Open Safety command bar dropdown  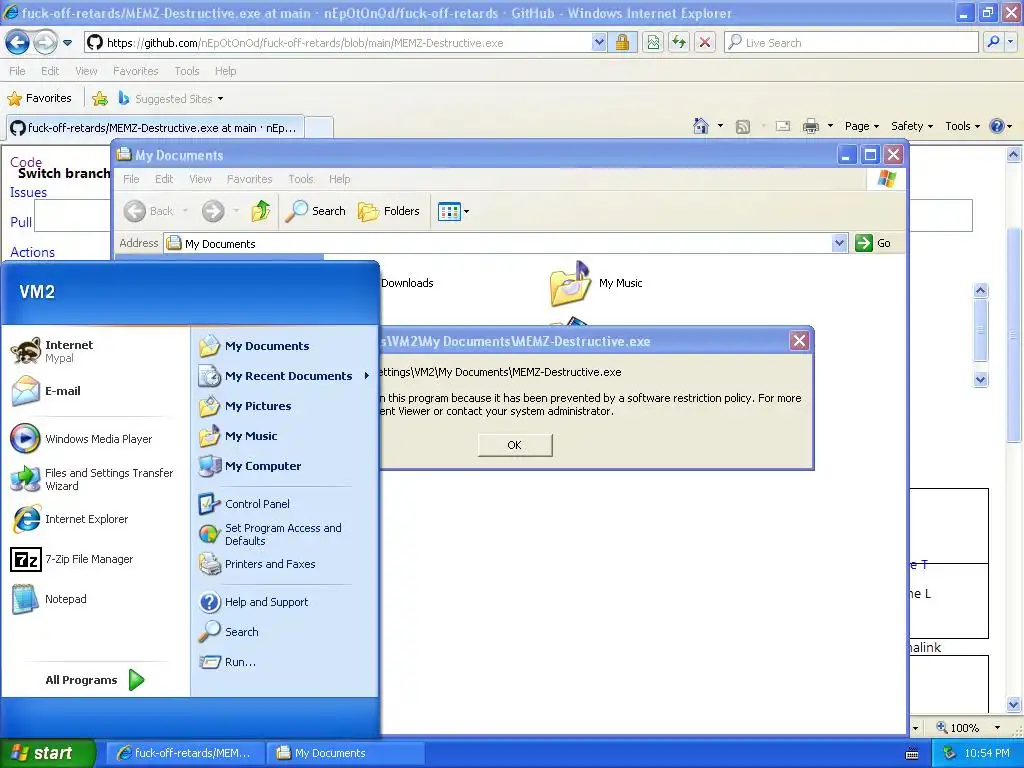[912, 126]
